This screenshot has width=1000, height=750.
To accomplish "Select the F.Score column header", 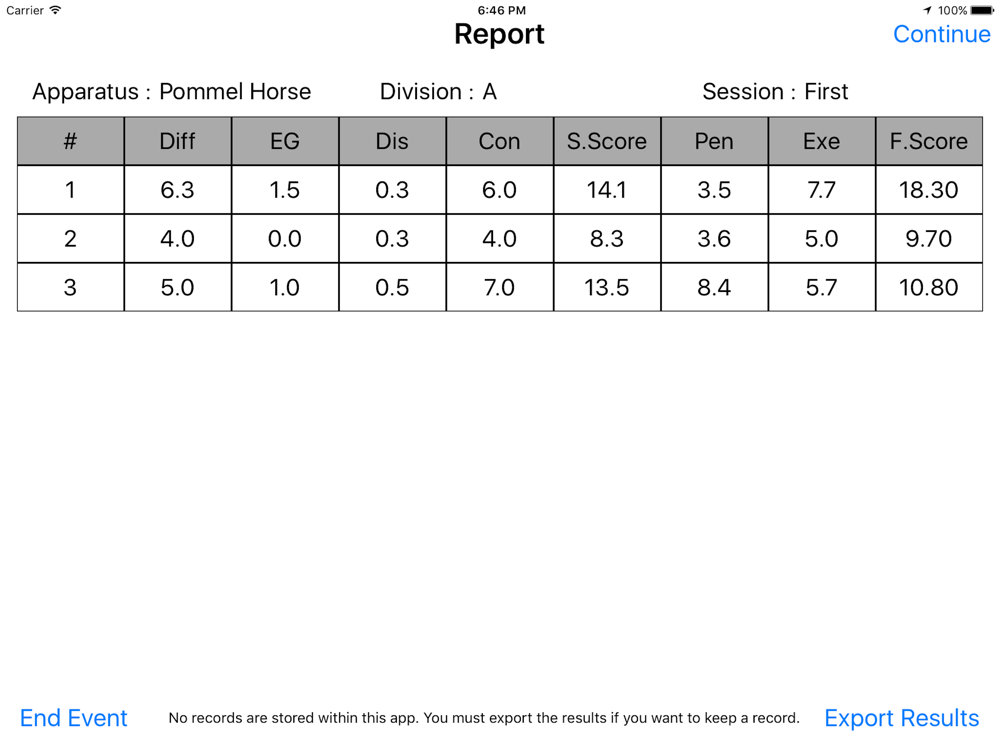I will 929,141.
